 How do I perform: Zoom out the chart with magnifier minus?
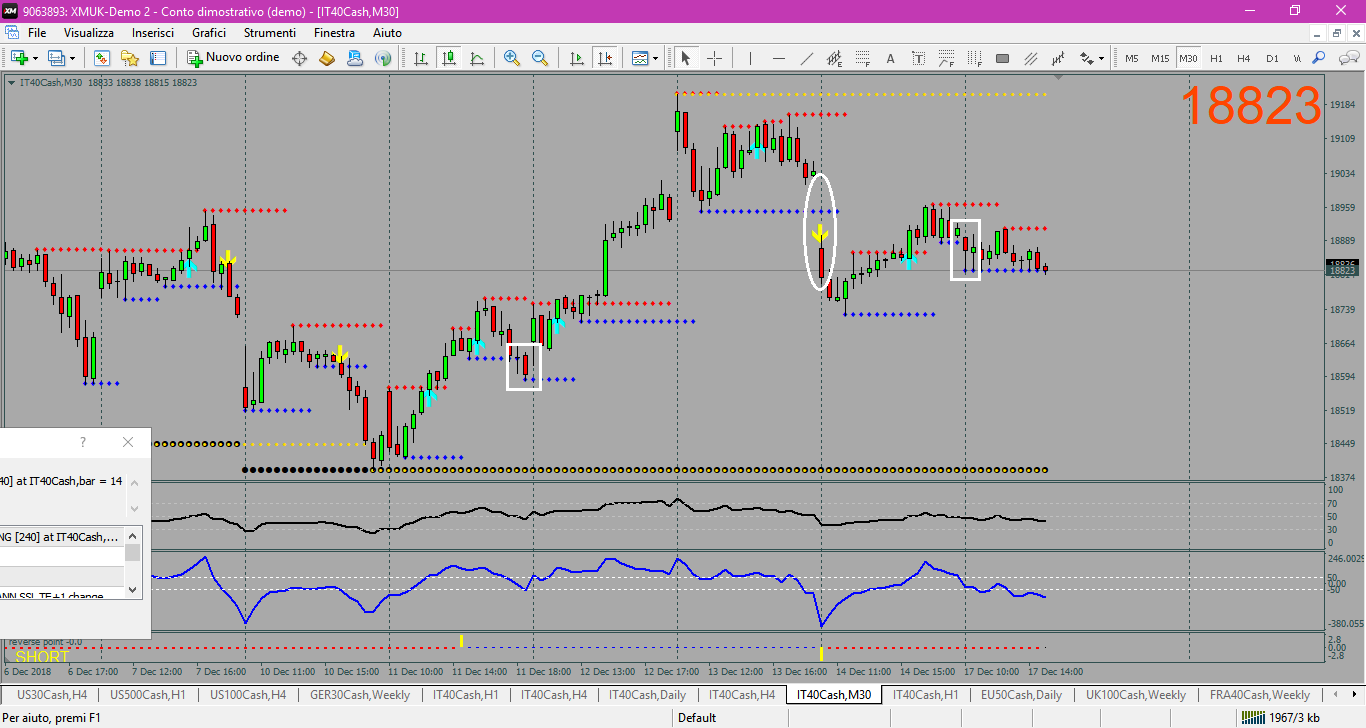pos(540,58)
